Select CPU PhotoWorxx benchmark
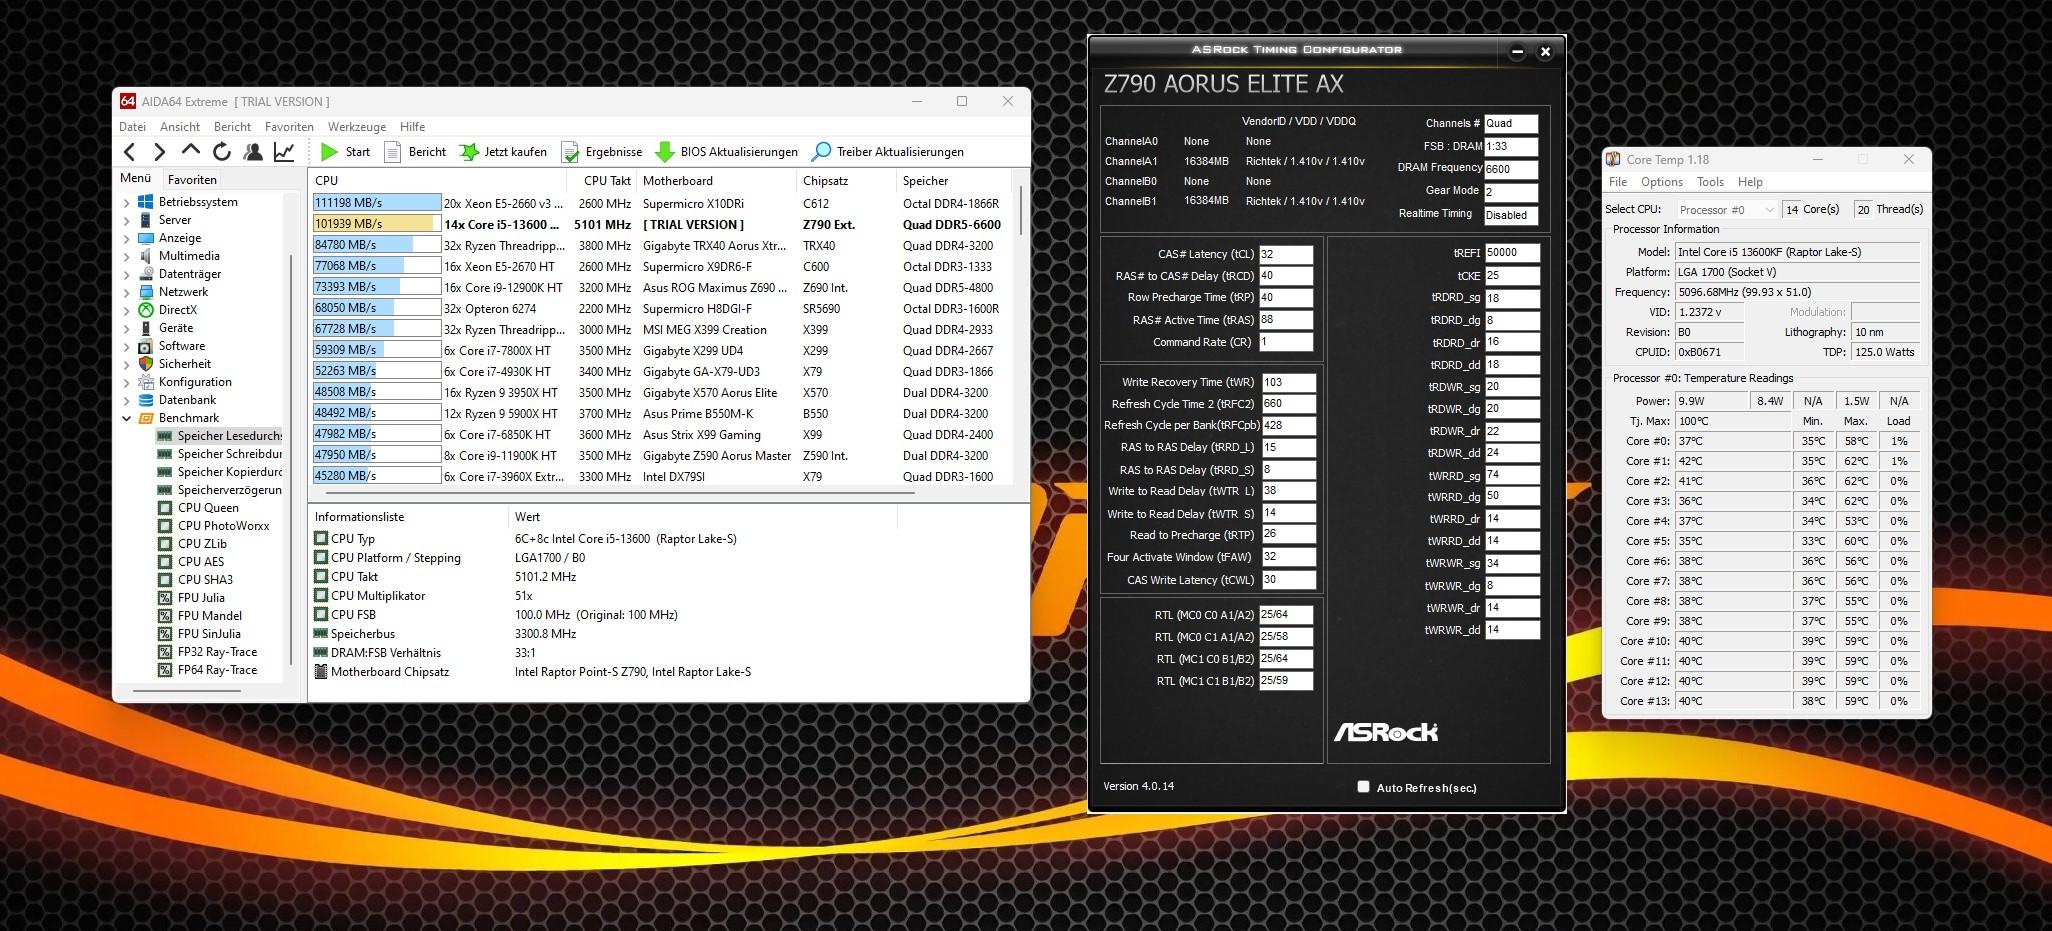The height and width of the screenshot is (931, 2052). coord(213,526)
